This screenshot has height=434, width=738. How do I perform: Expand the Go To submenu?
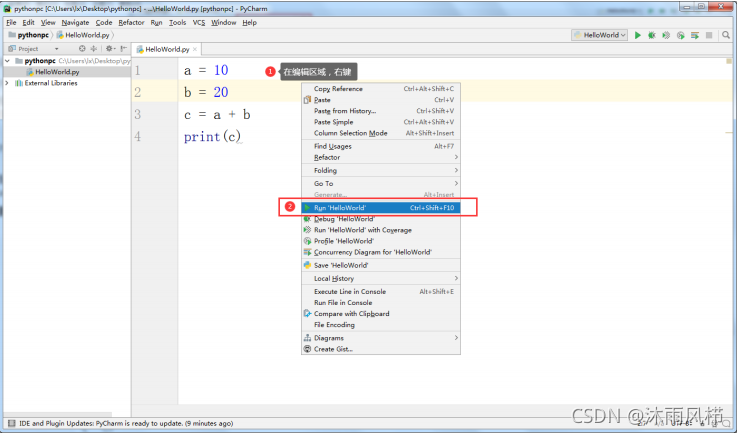456,184
